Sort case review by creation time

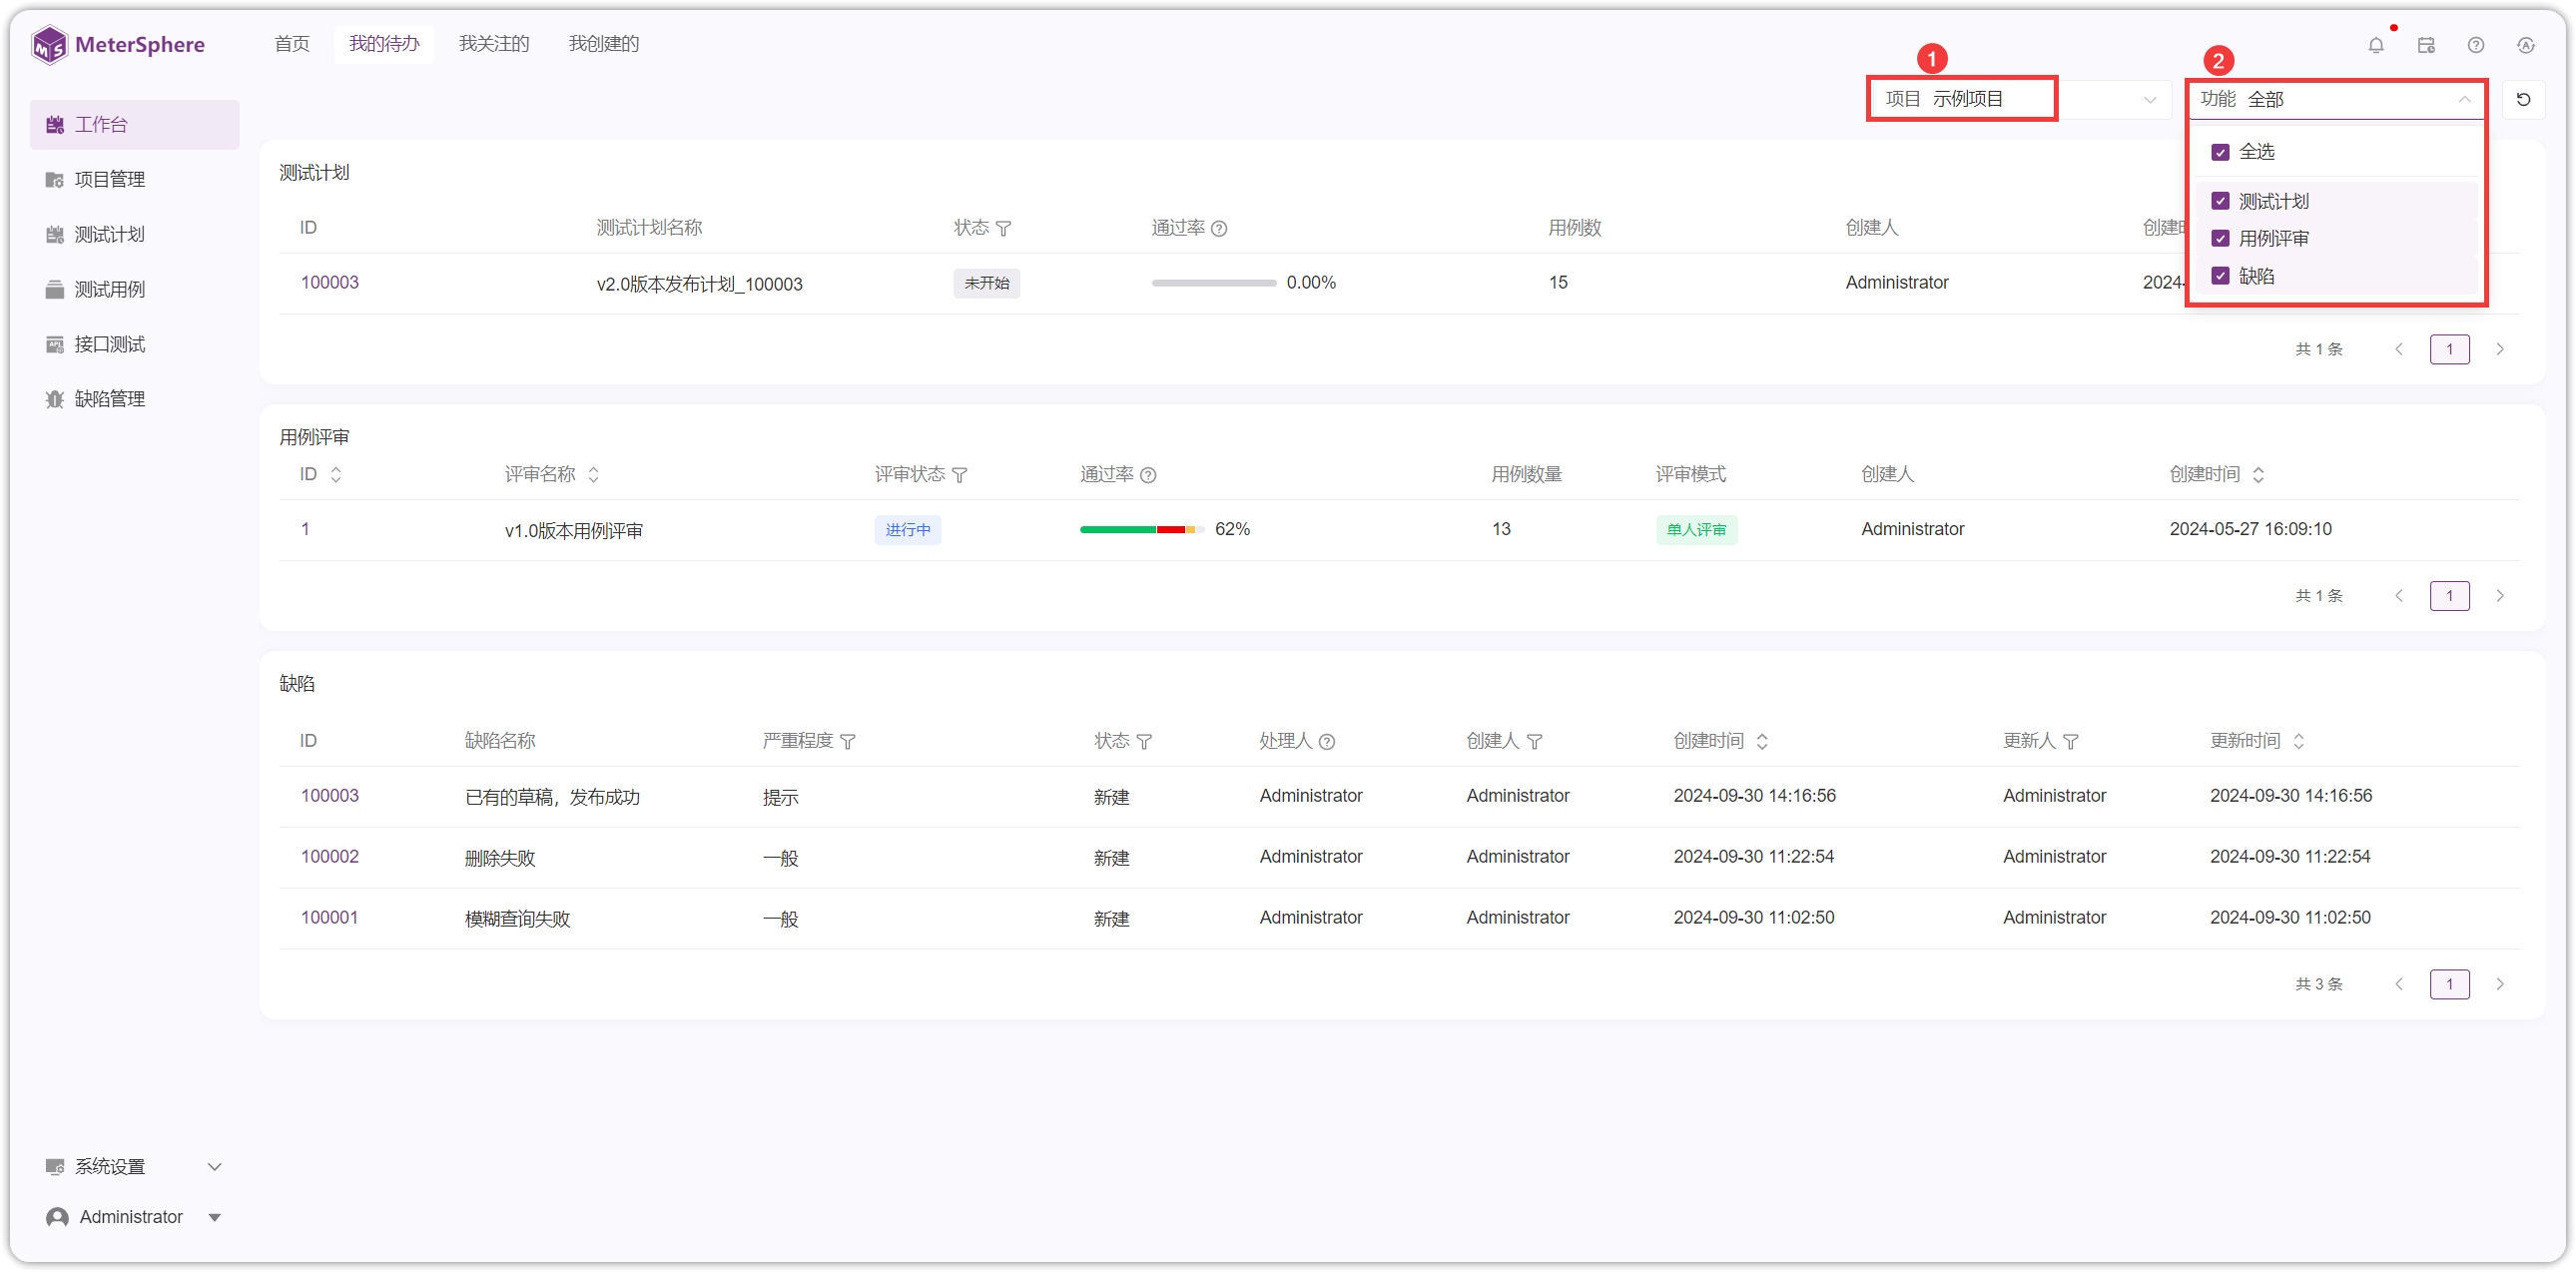click(2258, 475)
